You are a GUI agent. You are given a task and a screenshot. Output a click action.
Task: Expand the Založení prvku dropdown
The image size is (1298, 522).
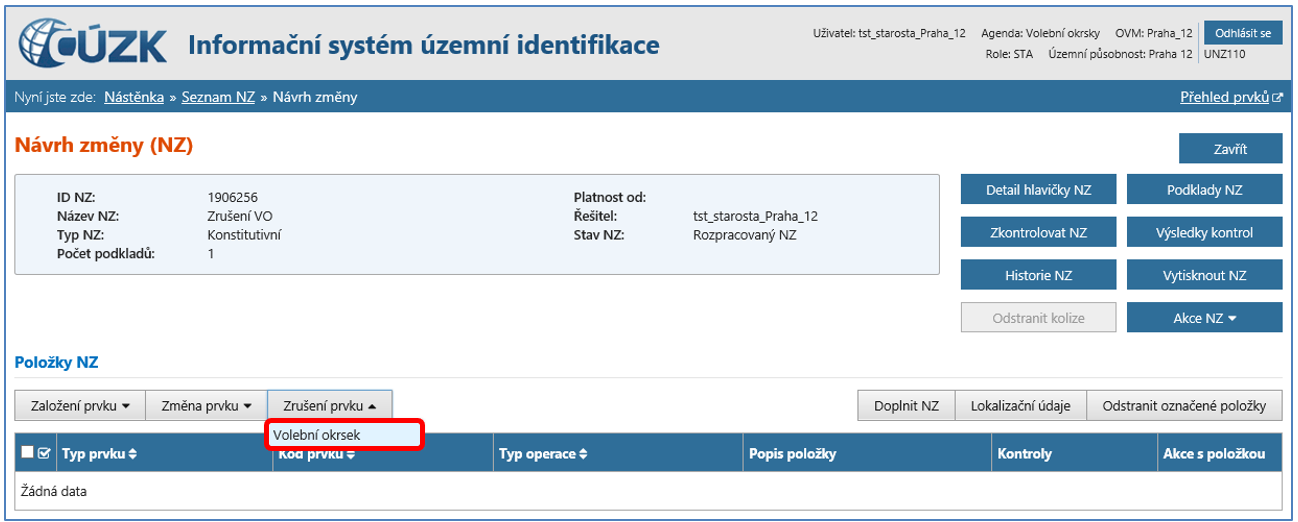pyautogui.click(x=80, y=406)
